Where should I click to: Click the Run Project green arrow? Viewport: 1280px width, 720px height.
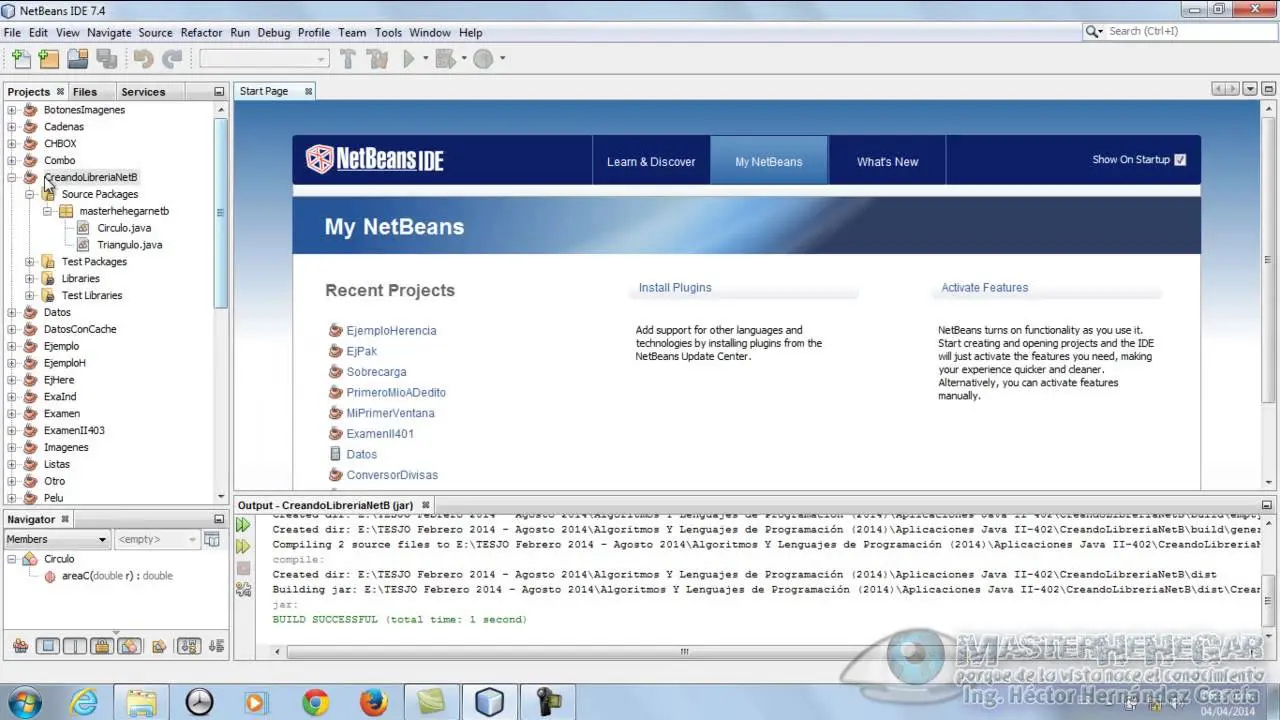408,59
